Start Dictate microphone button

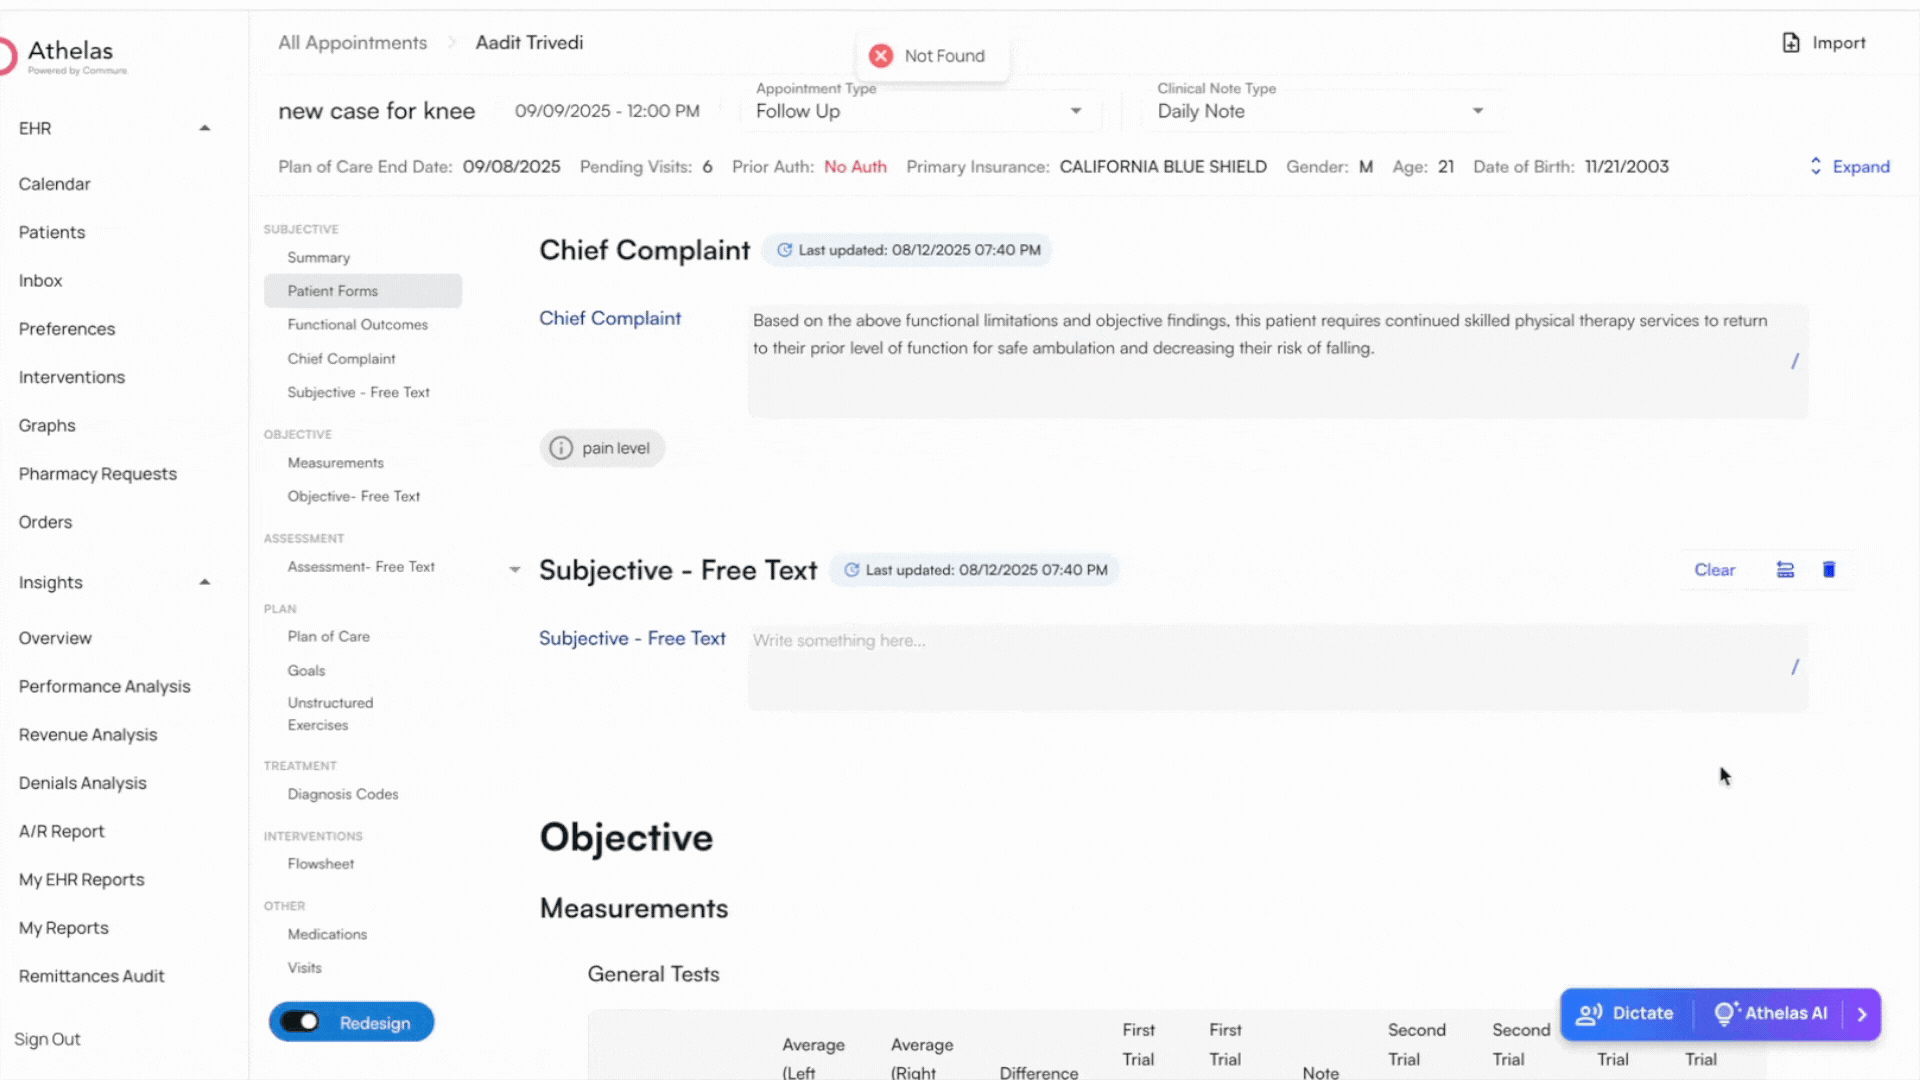pyautogui.click(x=1626, y=1014)
